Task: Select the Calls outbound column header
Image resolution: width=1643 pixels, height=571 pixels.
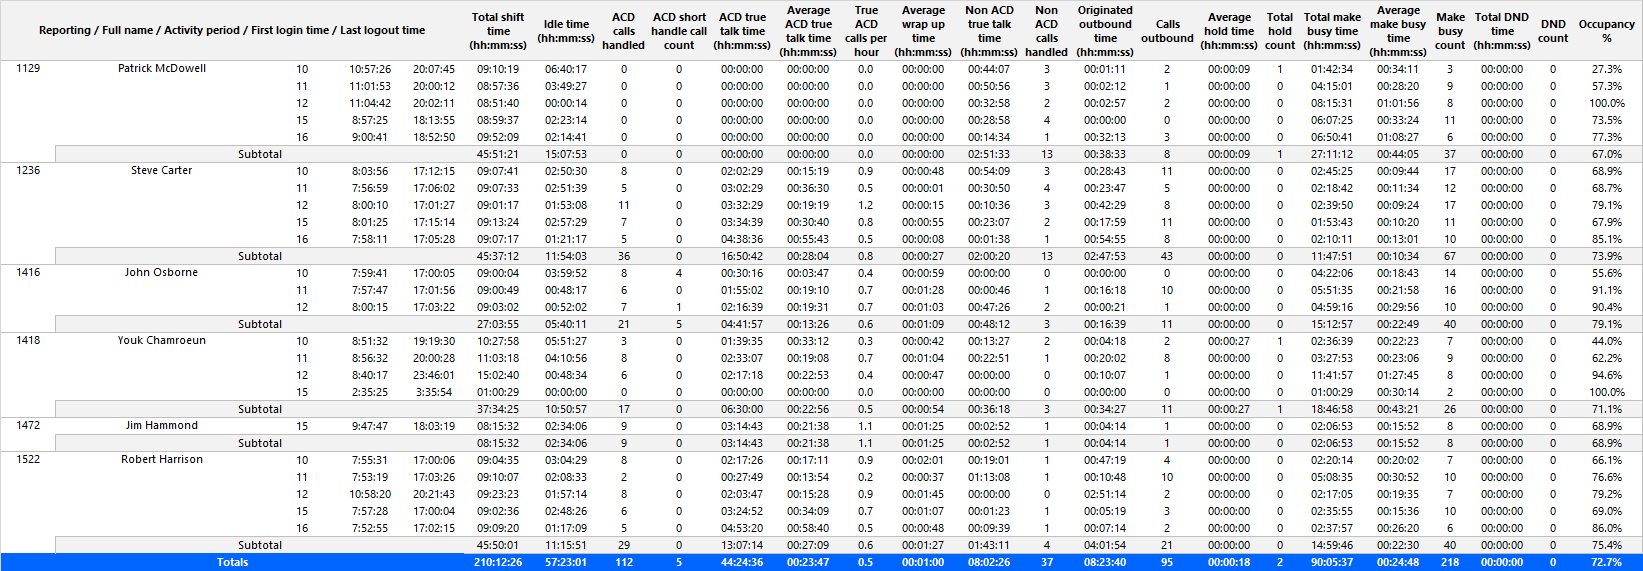Action: coord(1167,31)
